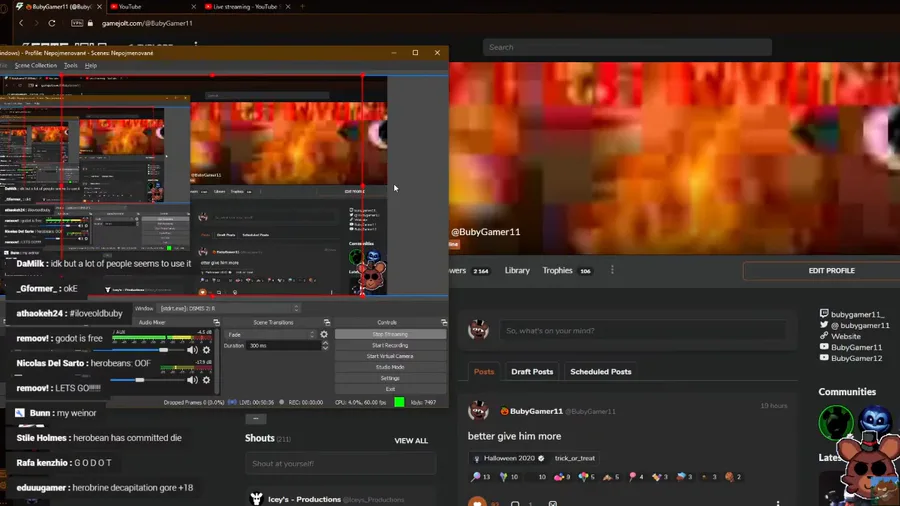Switch to the Posts tab
The image size is (900, 506).
(484, 372)
